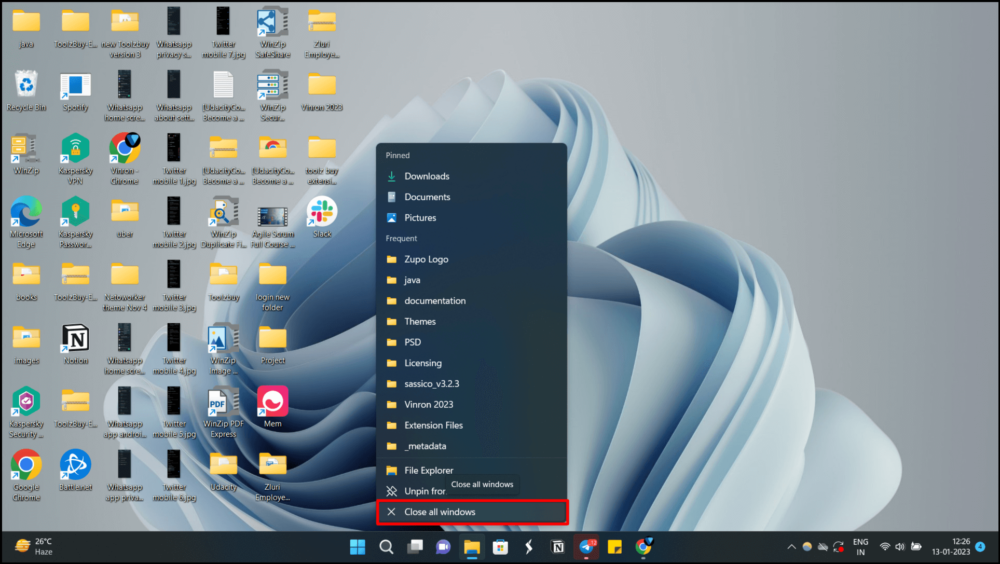Open Vinron - Chrome profile shortcut
Viewport: 1000px width, 564px height.
[x=124, y=159]
